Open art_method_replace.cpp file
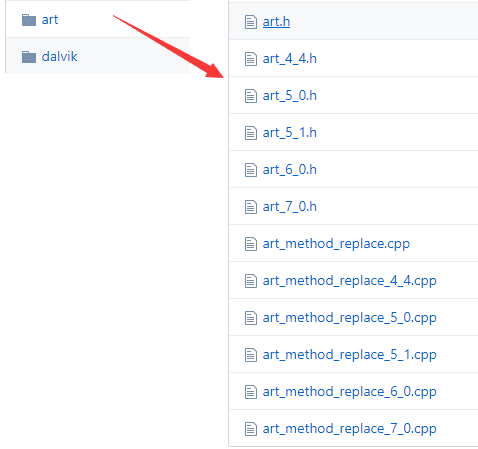The width and height of the screenshot is (478, 449). (x=336, y=244)
